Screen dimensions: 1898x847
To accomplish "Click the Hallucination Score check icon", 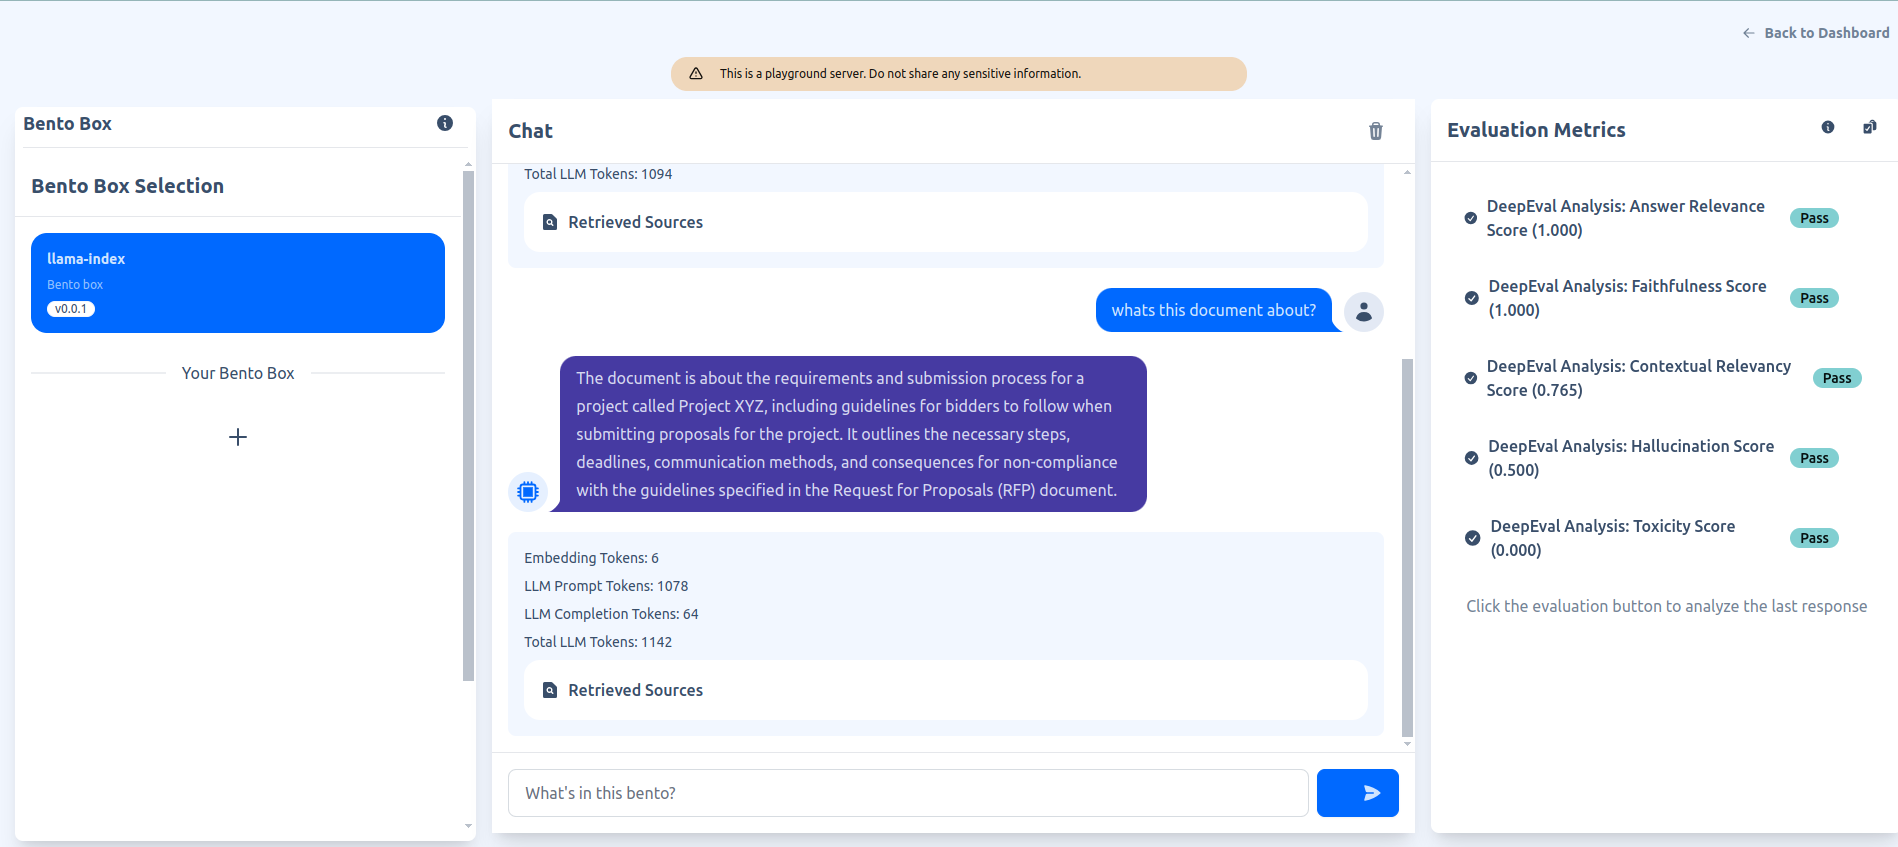I will [1472, 458].
